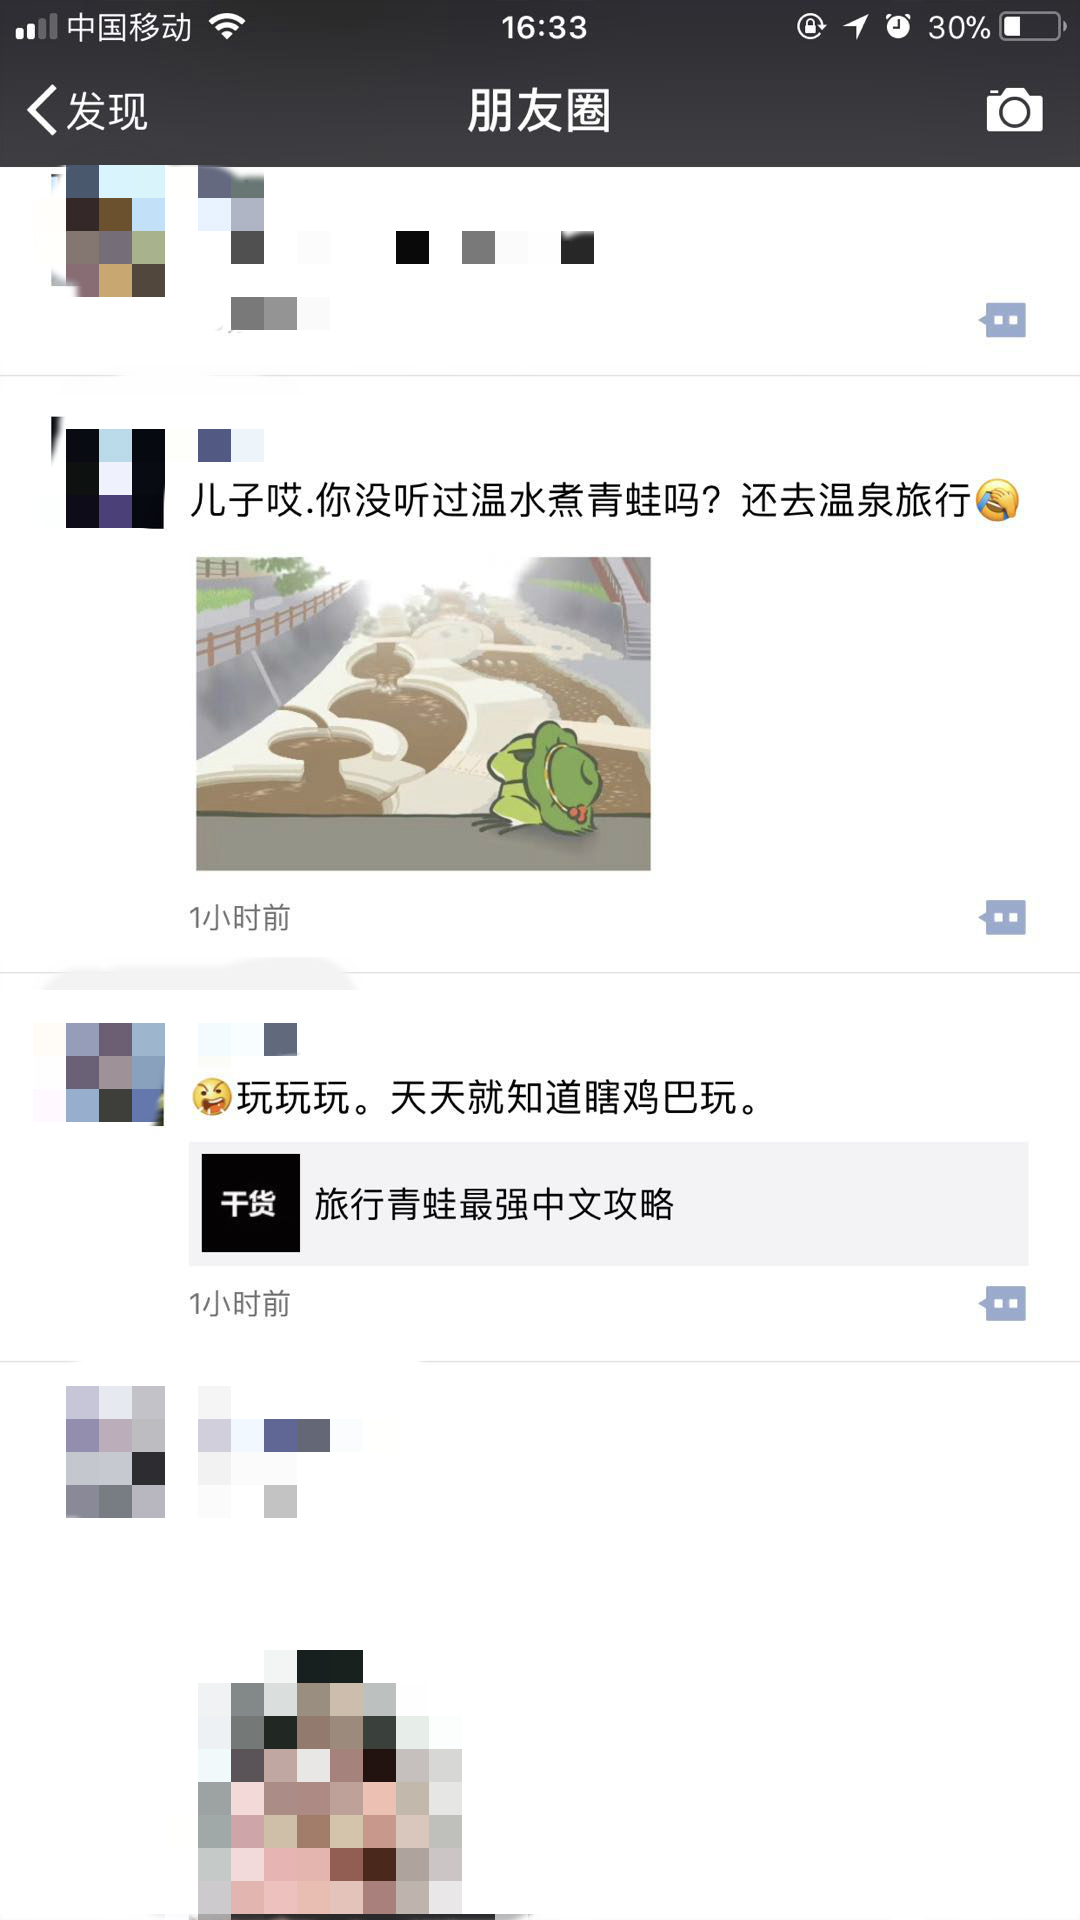Viewport: 1080px width, 1920px height.
Task: Open the 旅行青蛙最强中文攻略 shared link
Action: coord(609,1204)
